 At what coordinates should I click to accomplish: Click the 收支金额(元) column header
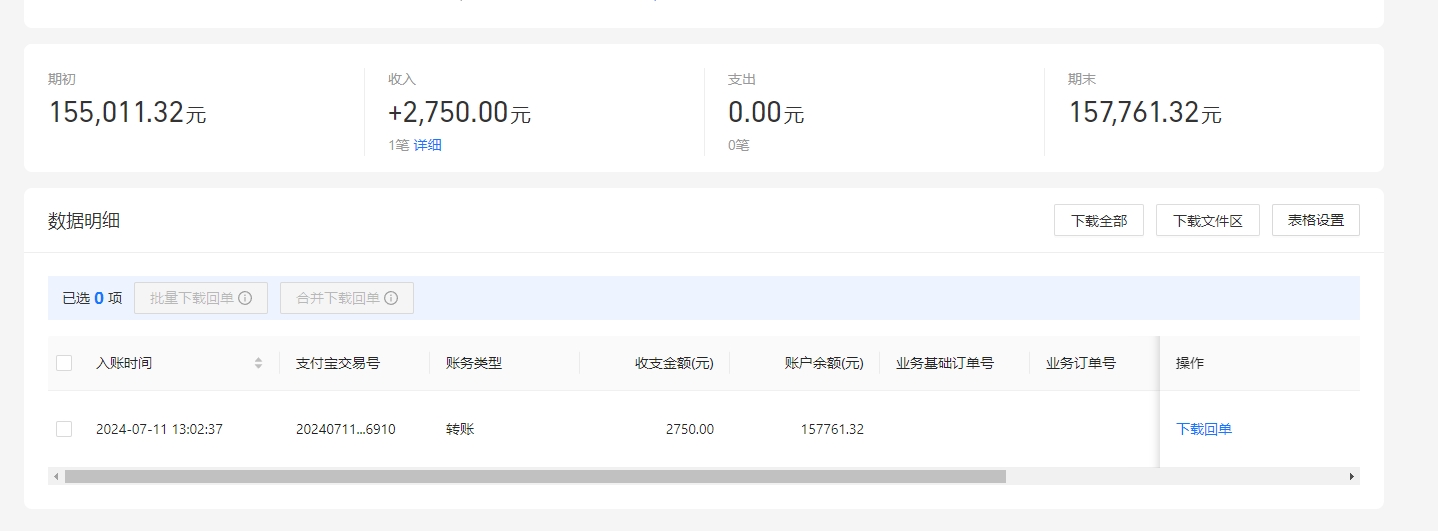point(674,363)
